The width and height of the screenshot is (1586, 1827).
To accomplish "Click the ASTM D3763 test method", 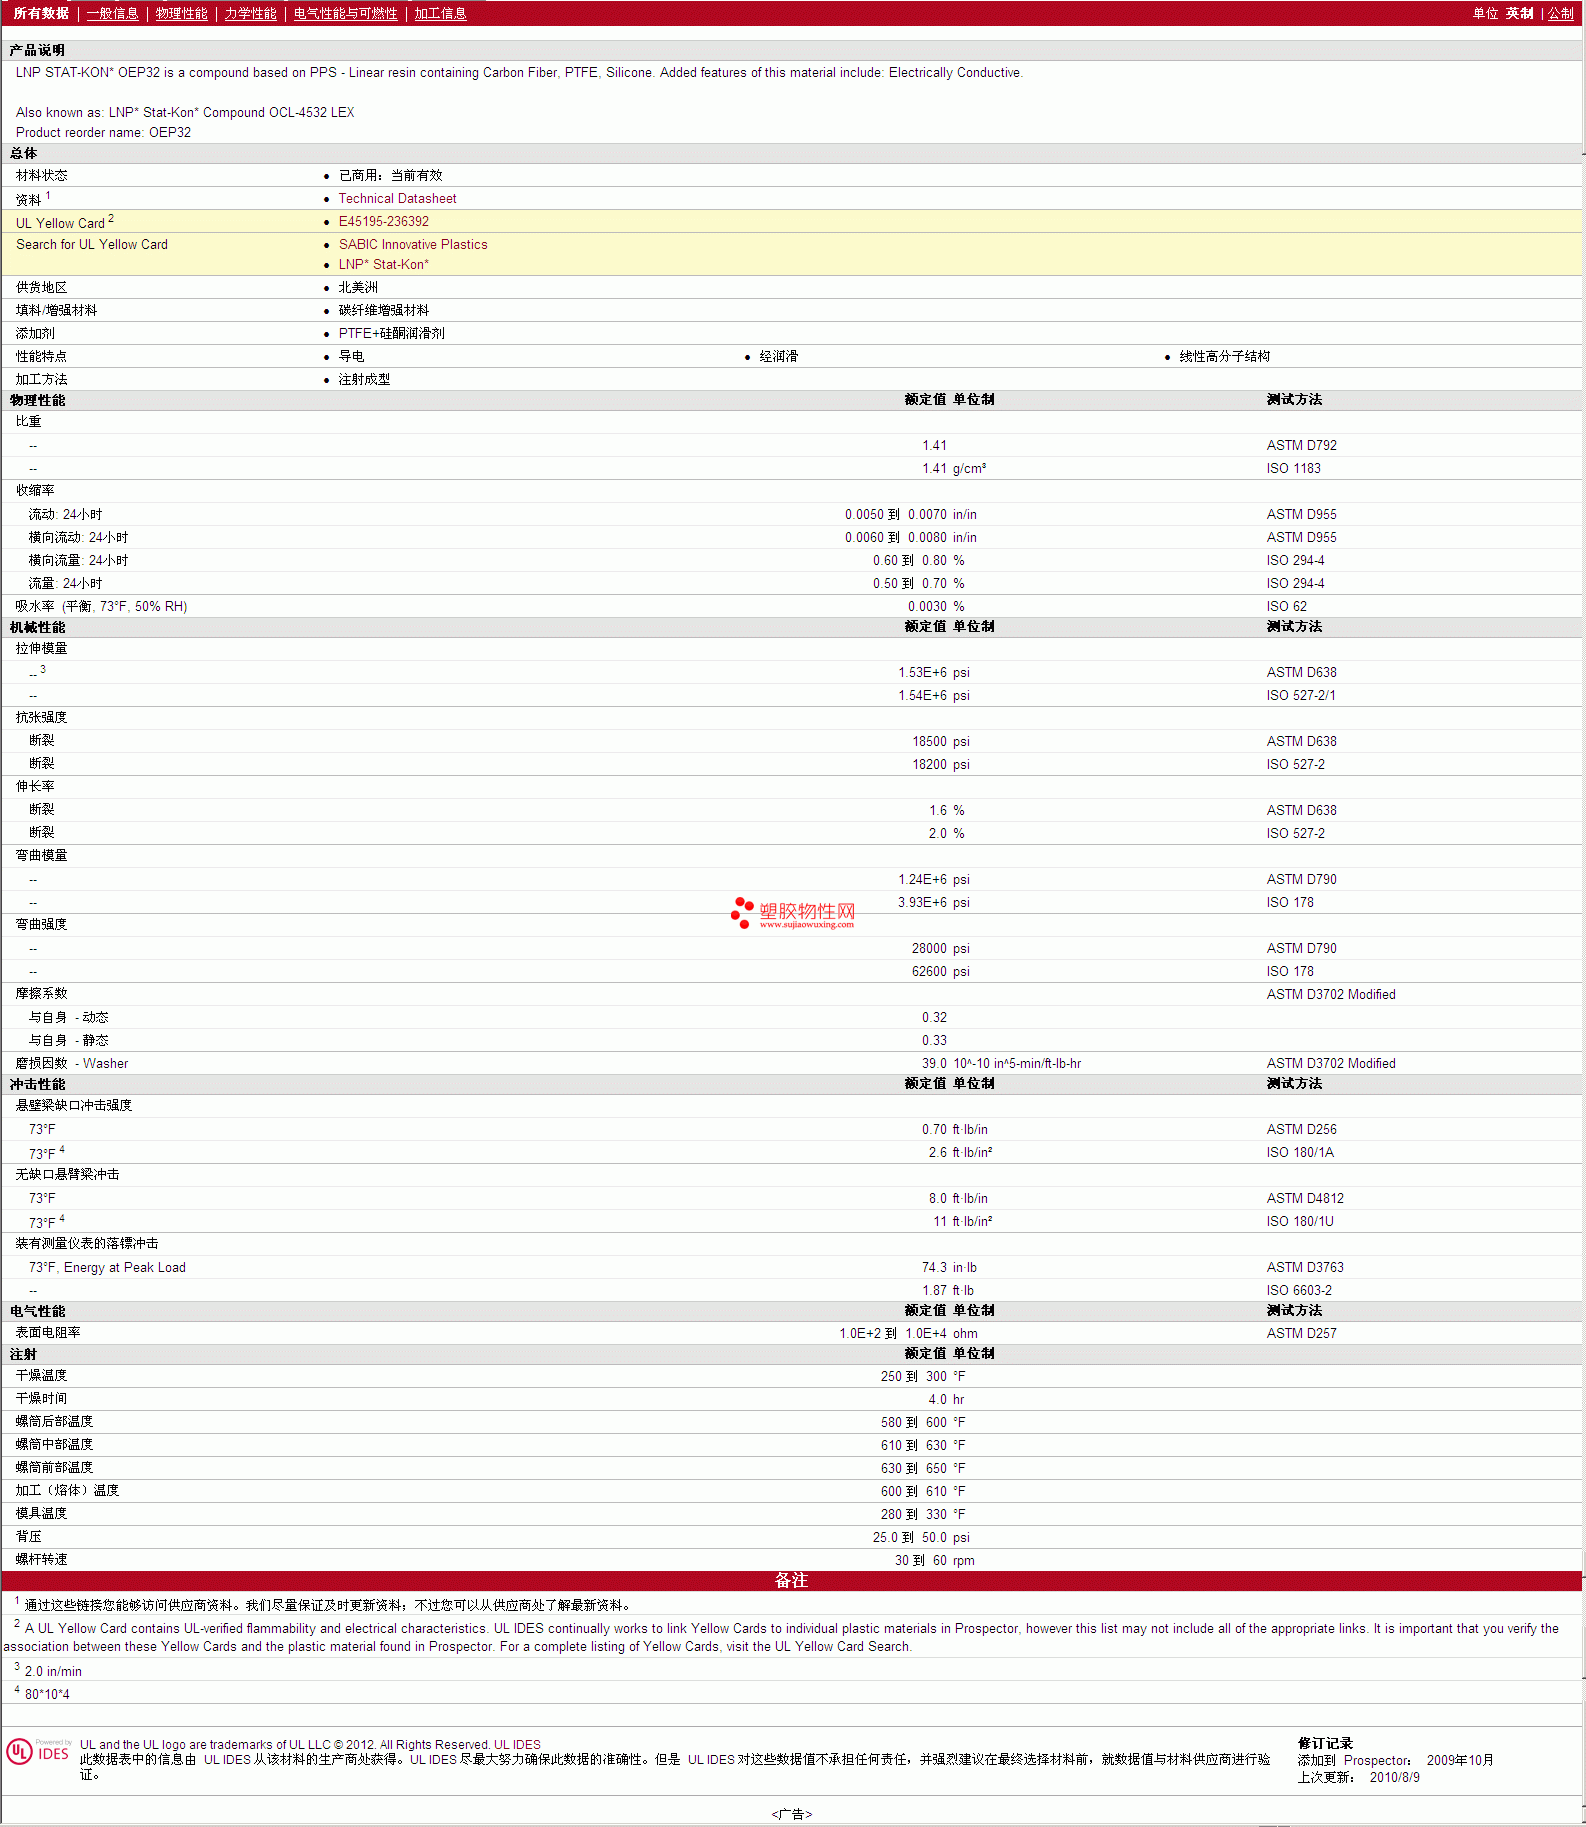I will pyautogui.click(x=1305, y=1268).
